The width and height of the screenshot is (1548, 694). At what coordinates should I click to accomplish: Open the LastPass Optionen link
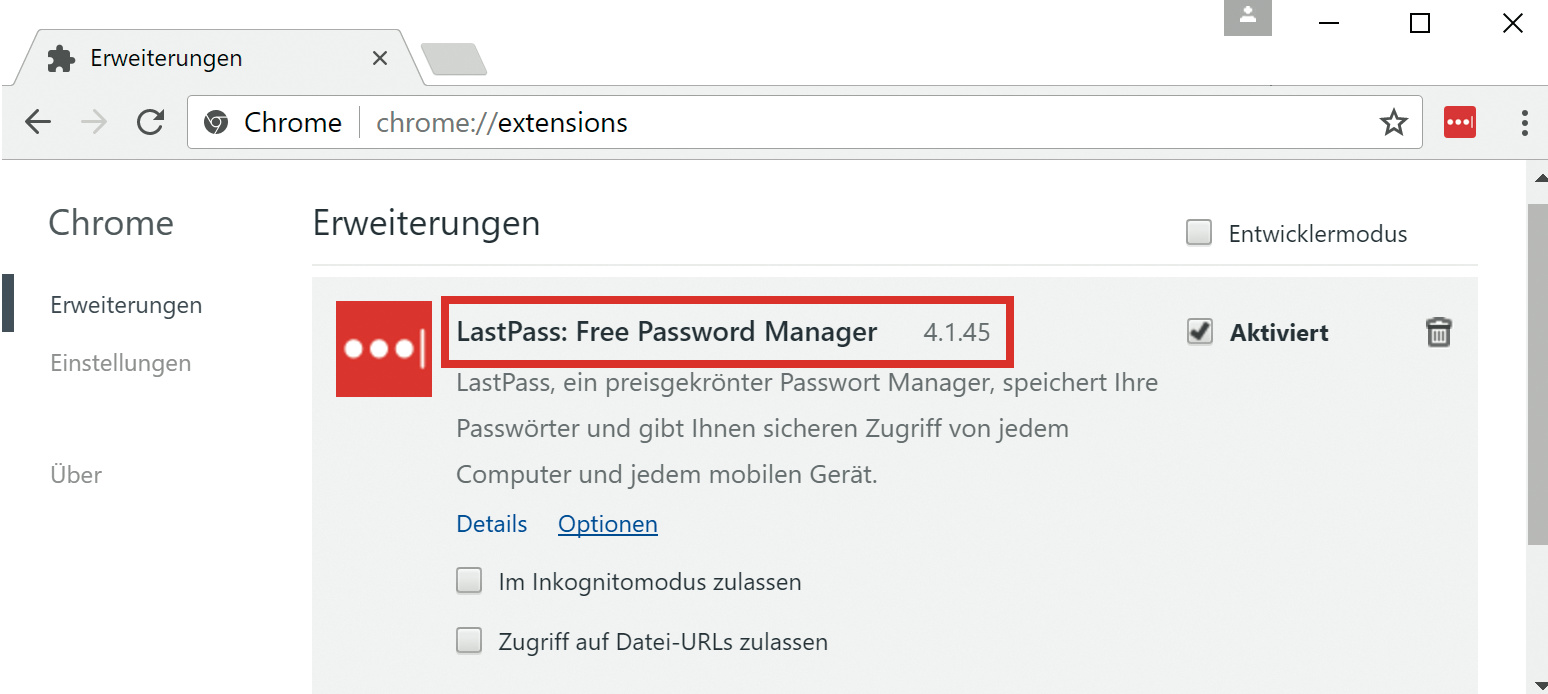pos(608,524)
